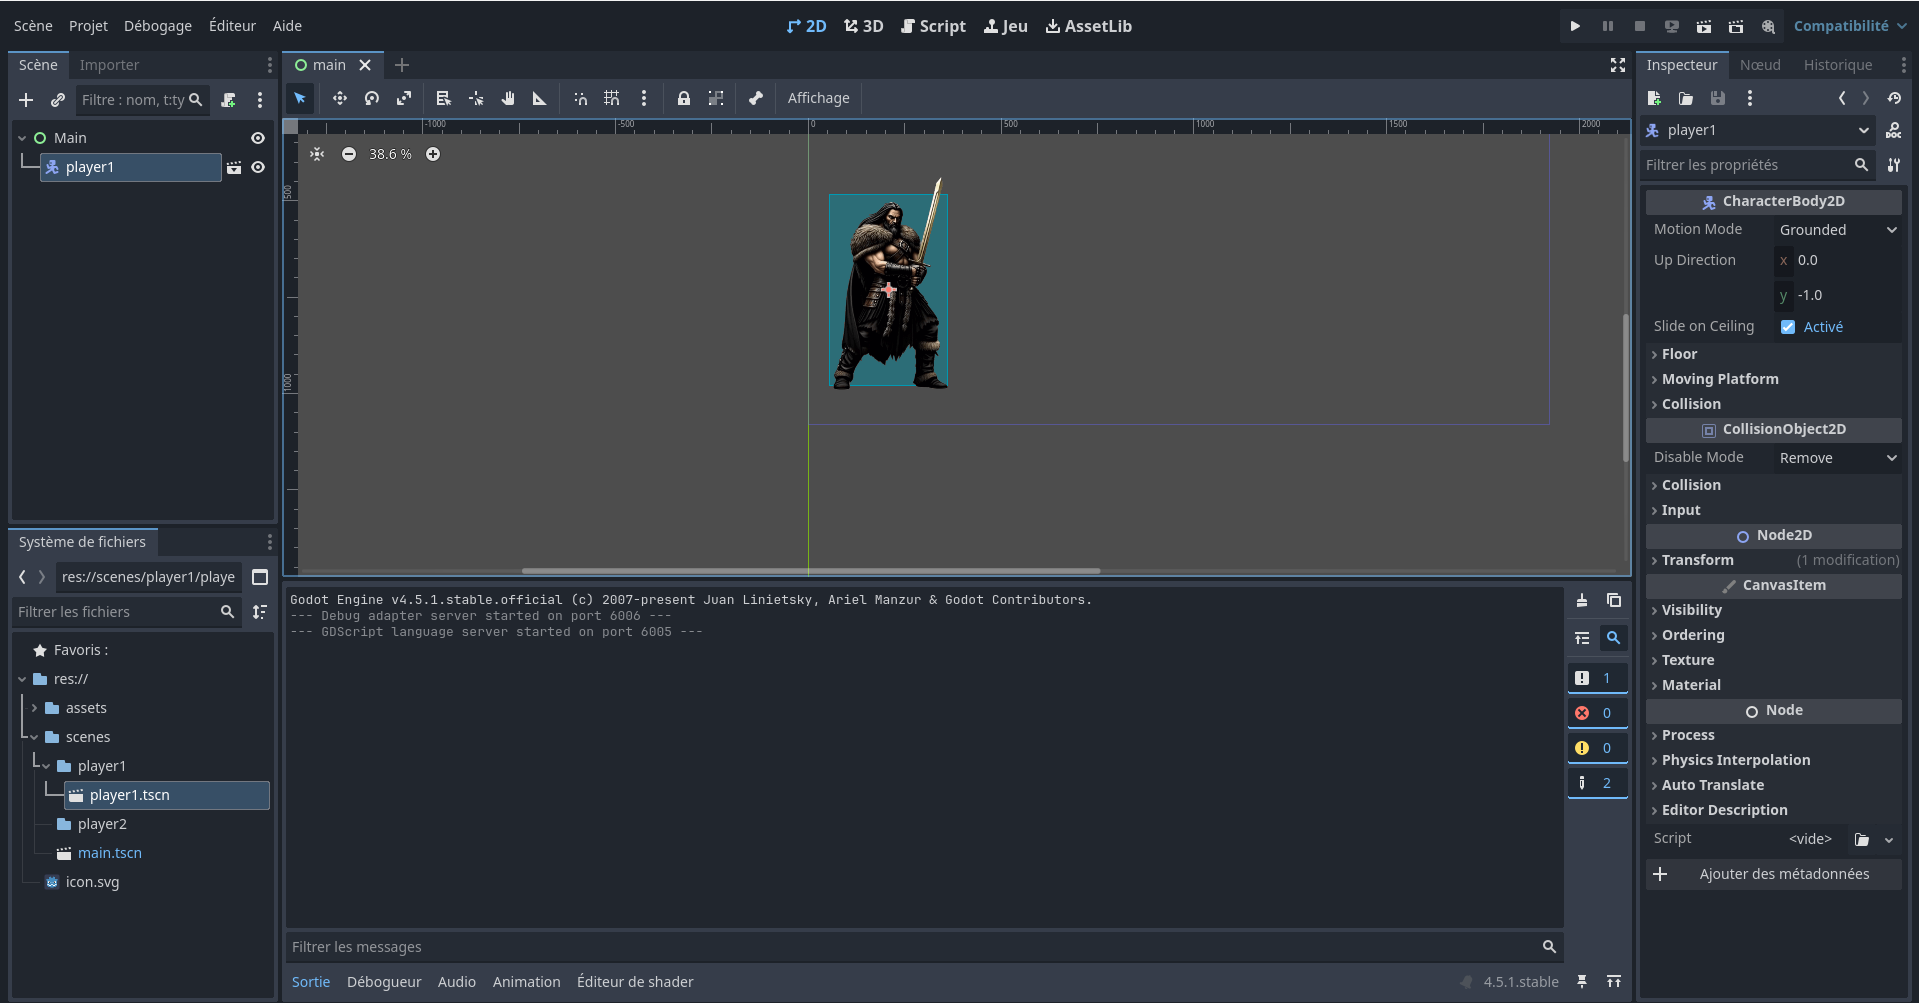Click the Ruler mode tool

(540, 98)
